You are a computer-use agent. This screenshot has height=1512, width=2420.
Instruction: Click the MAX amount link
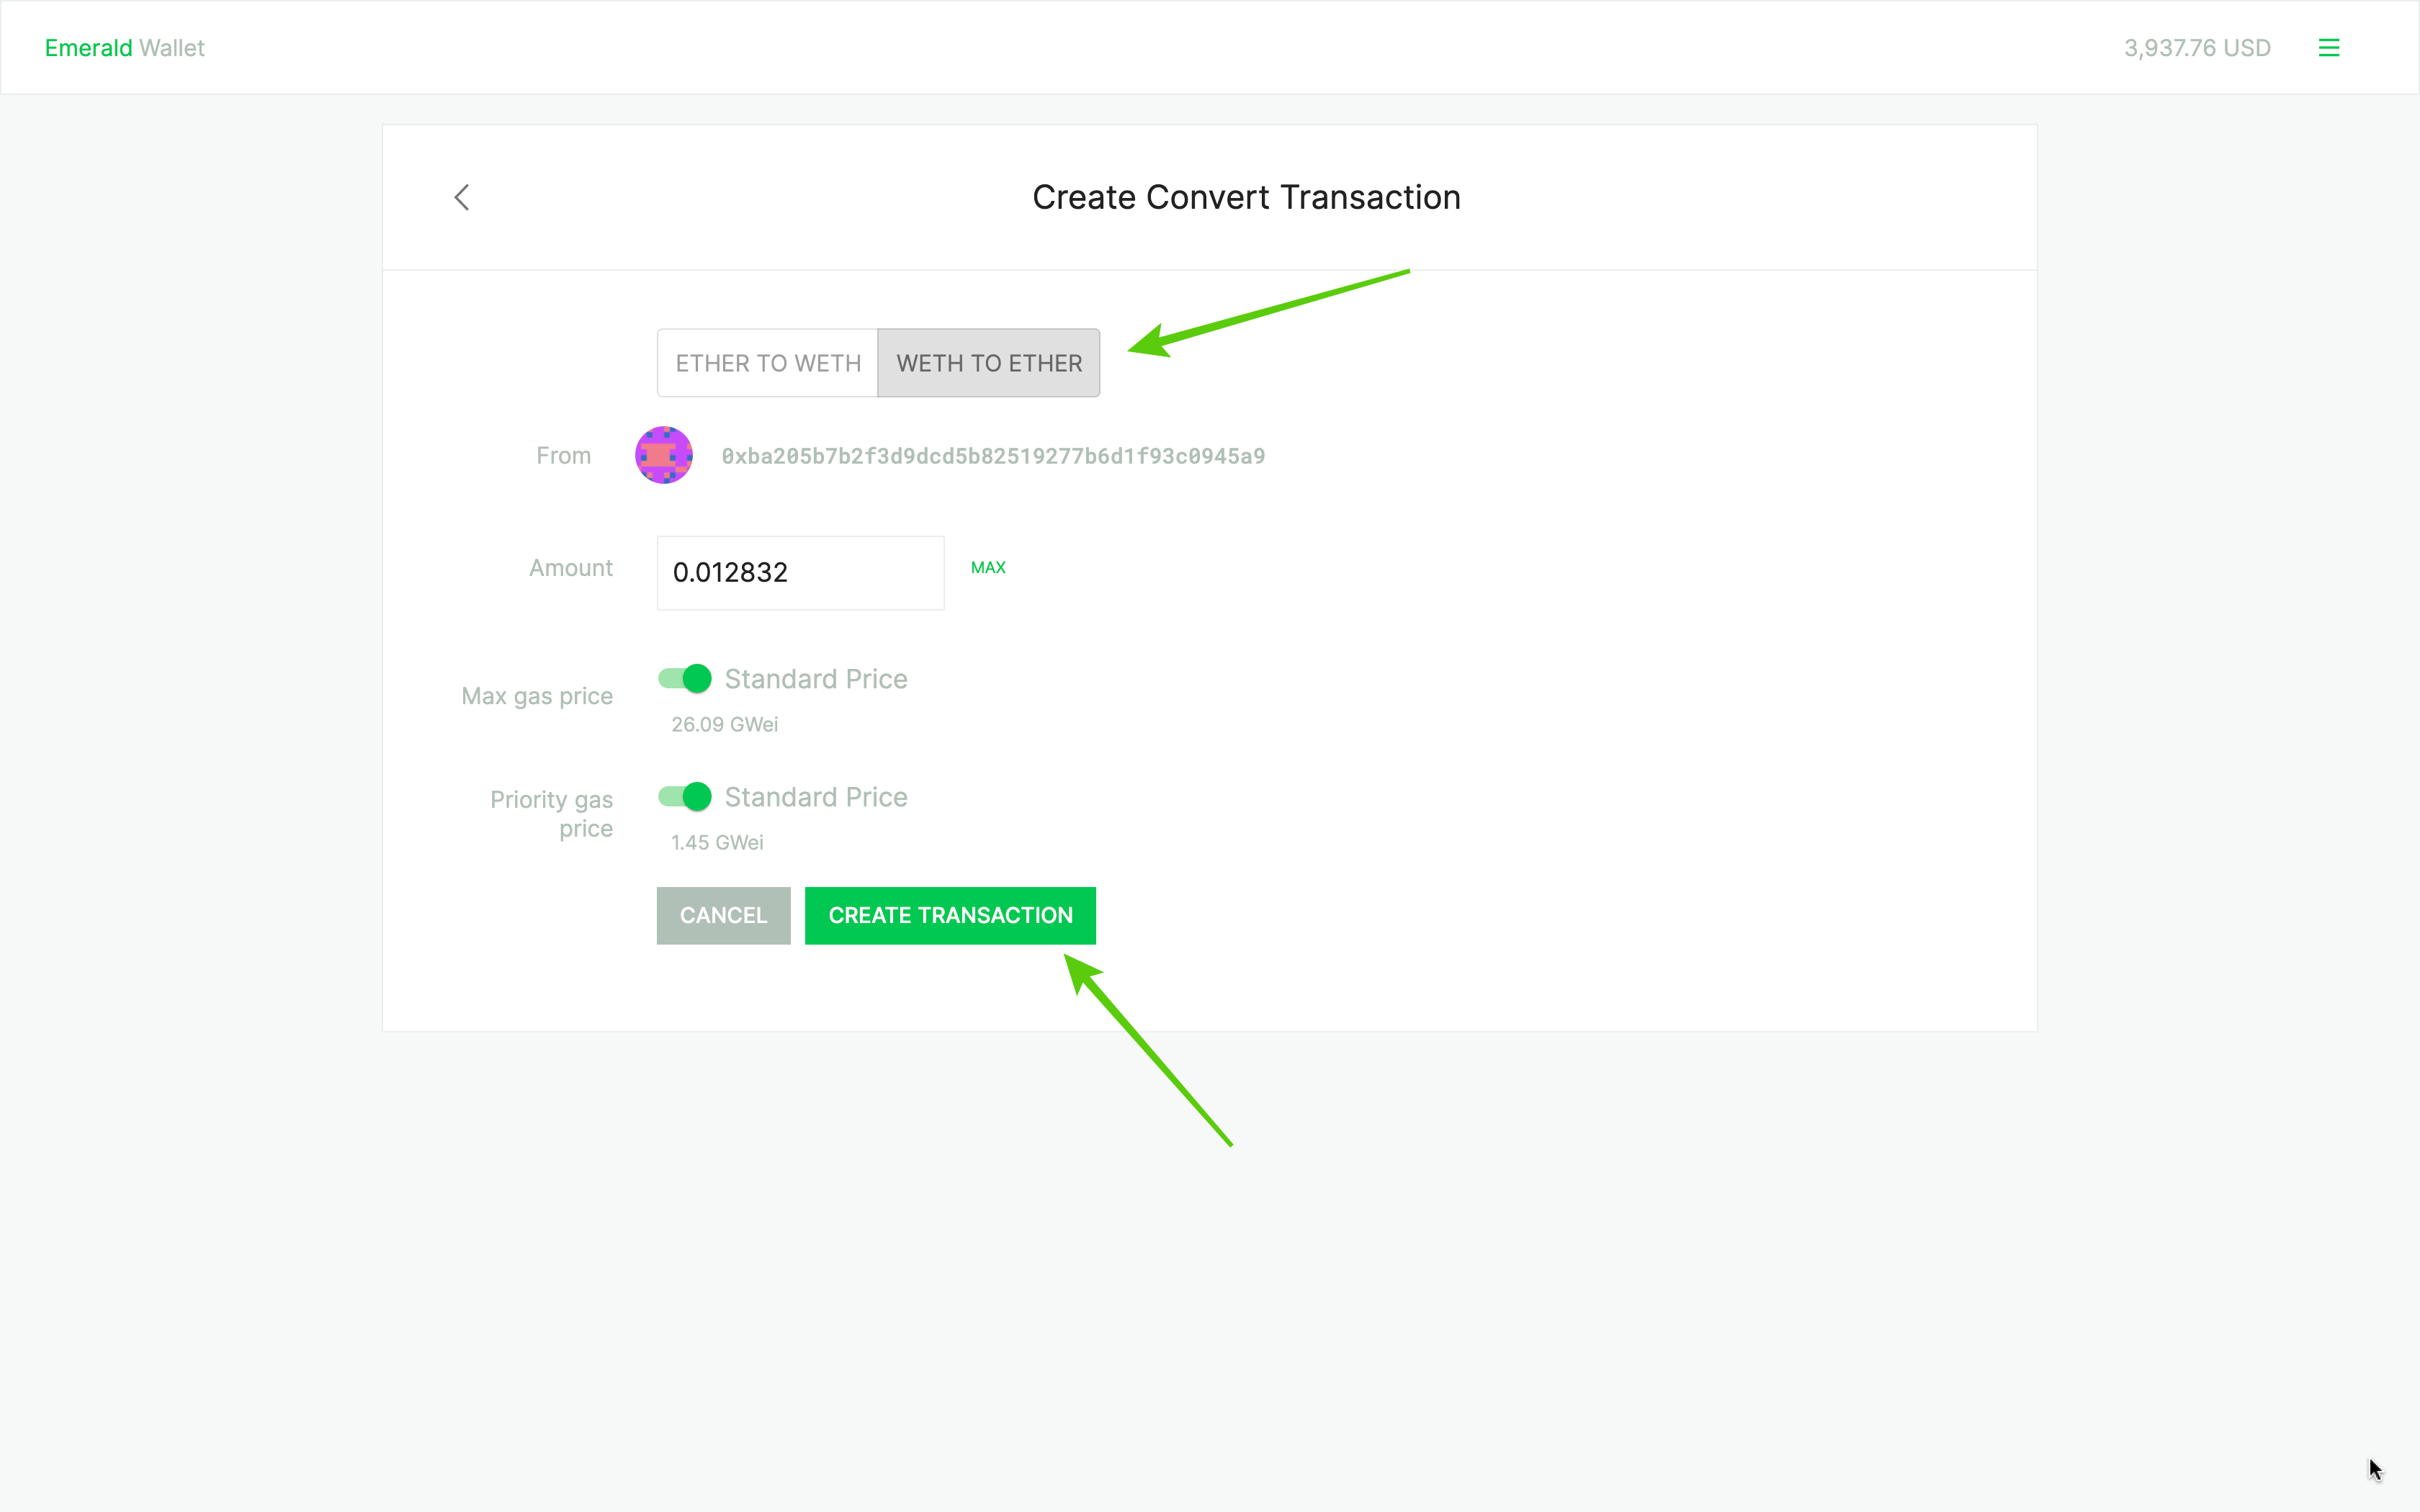[988, 567]
